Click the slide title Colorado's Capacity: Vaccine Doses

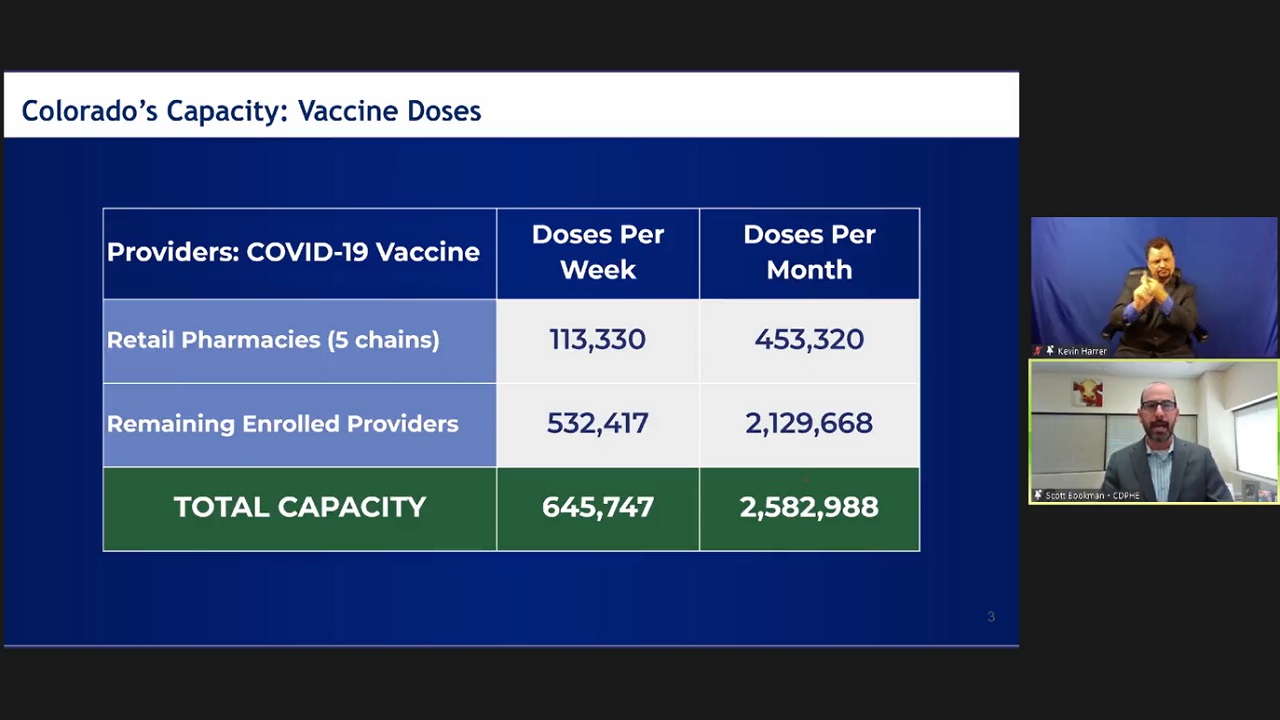pos(251,110)
